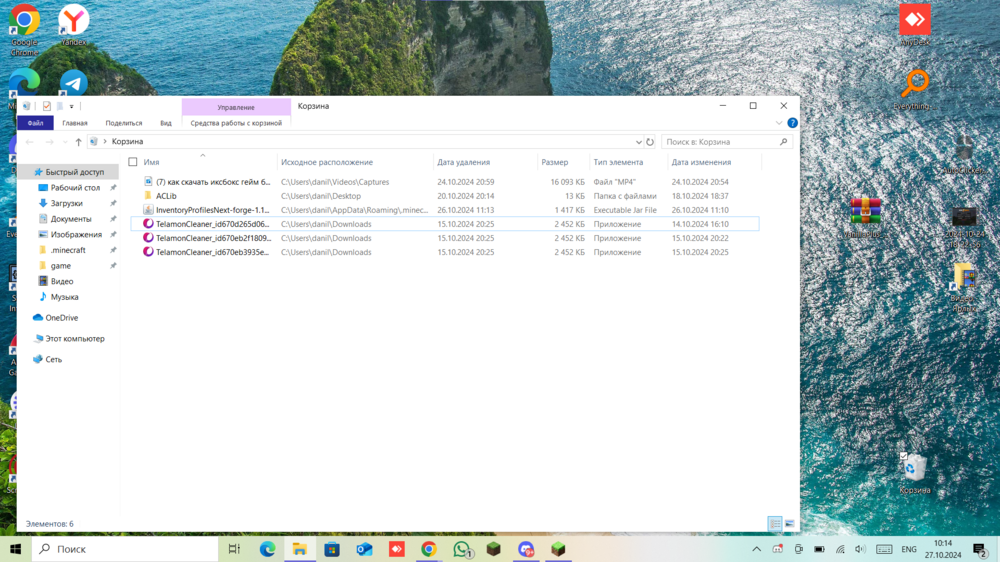Open the recent locations dropdown arrow

tap(65, 142)
